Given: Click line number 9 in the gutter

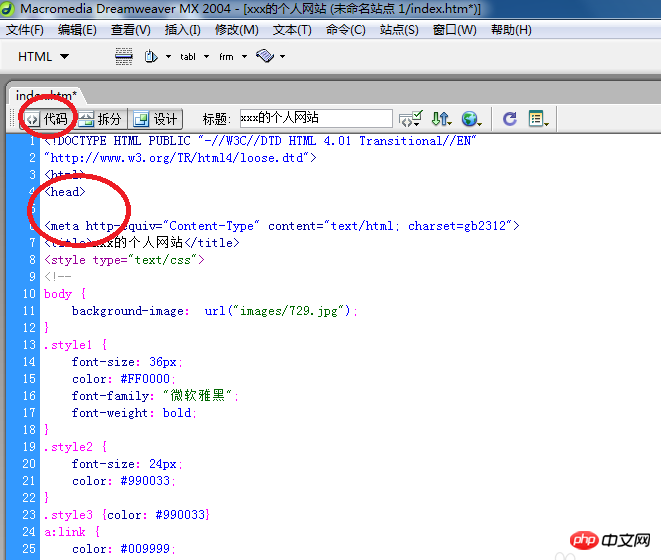Looking at the screenshot, I should (32, 277).
